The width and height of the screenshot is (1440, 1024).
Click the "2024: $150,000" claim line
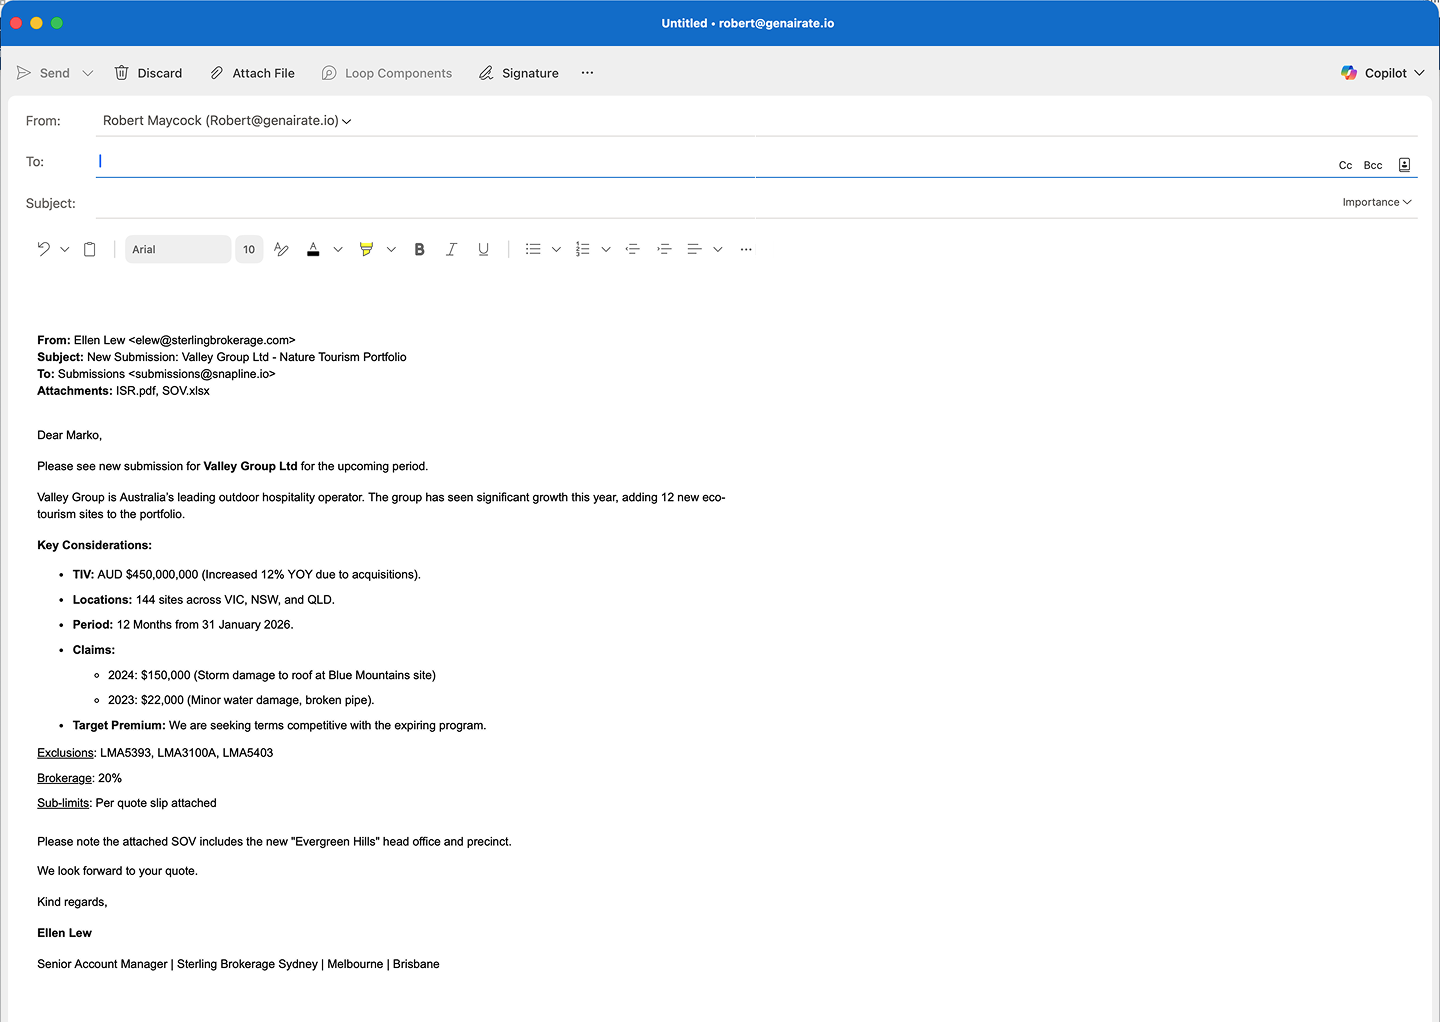tap(272, 676)
